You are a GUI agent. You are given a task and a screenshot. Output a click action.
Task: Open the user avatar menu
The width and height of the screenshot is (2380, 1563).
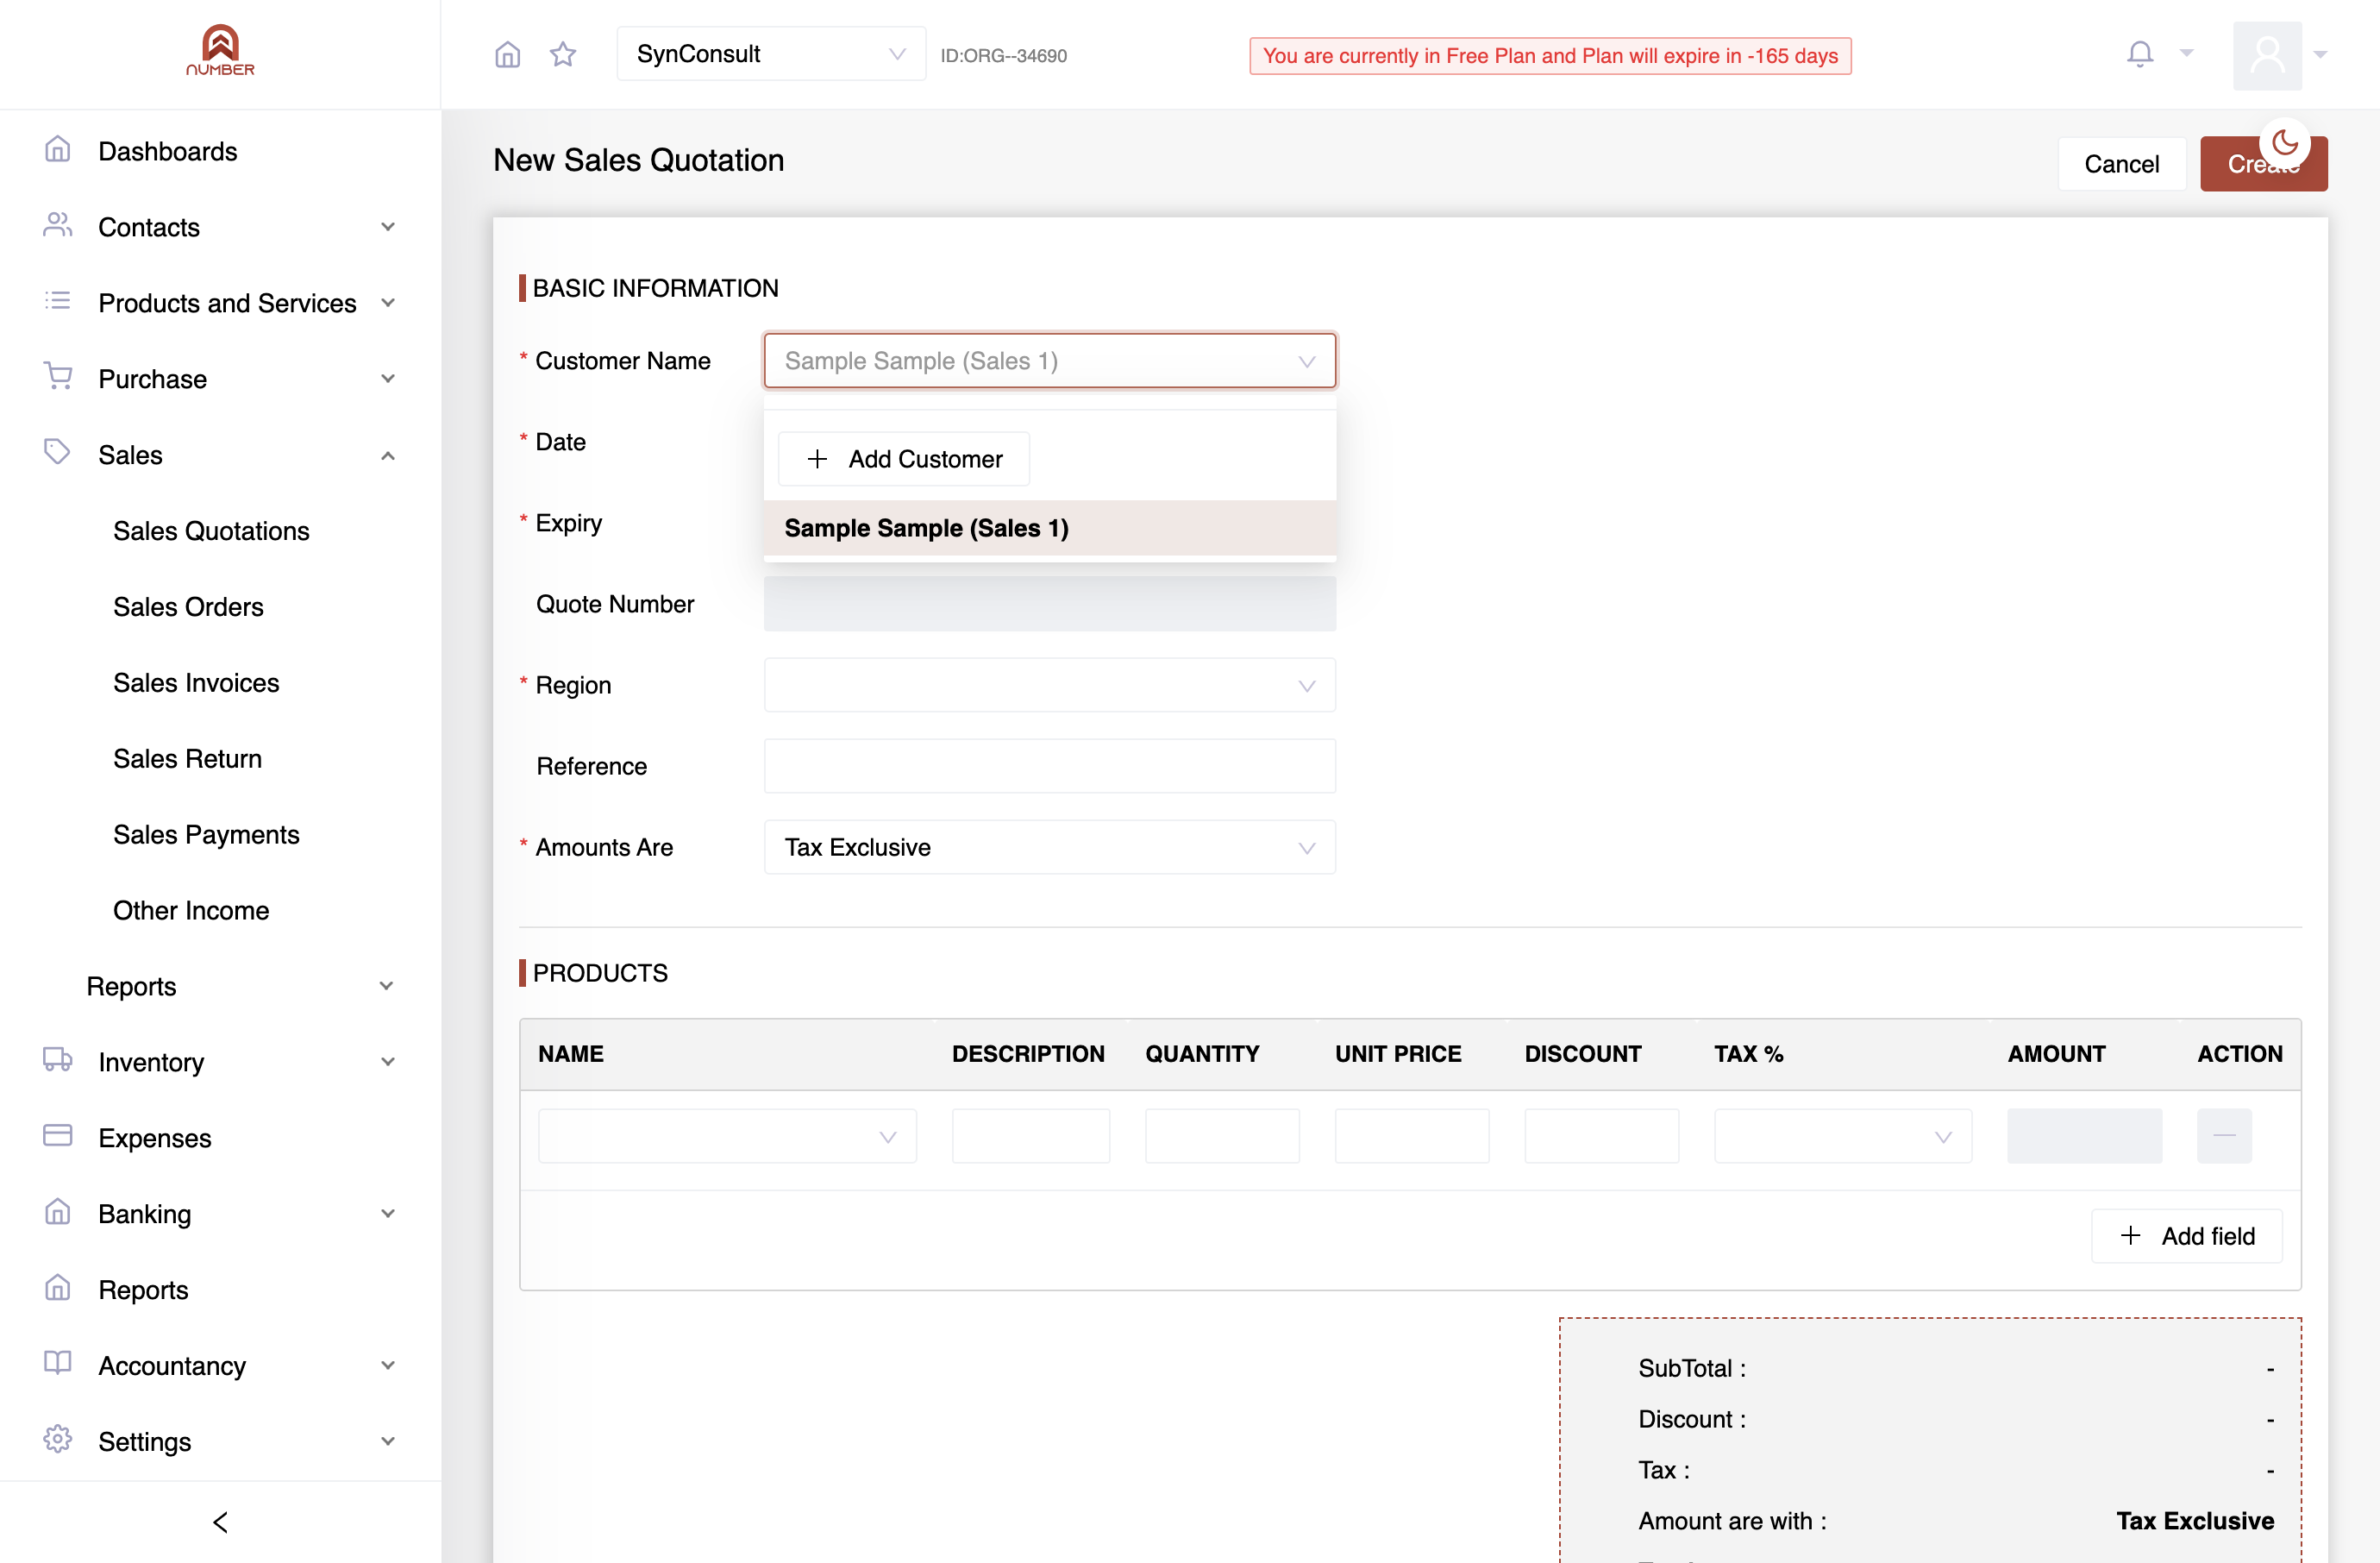click(2267, 55)
